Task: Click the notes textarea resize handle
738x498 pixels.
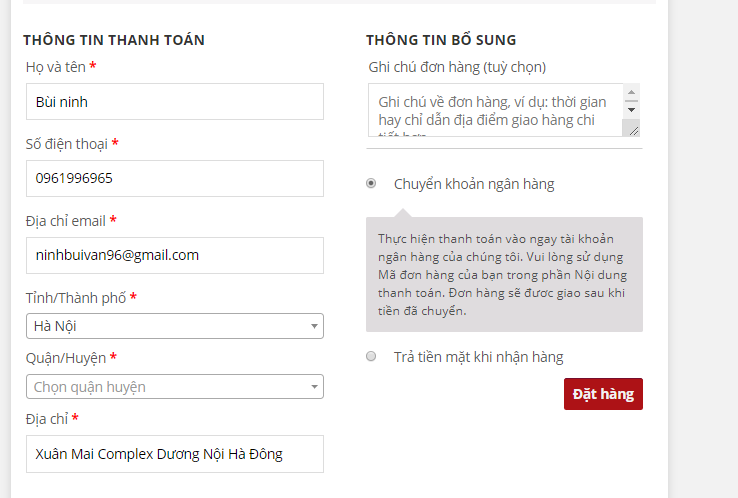Action: coord(631,127)
